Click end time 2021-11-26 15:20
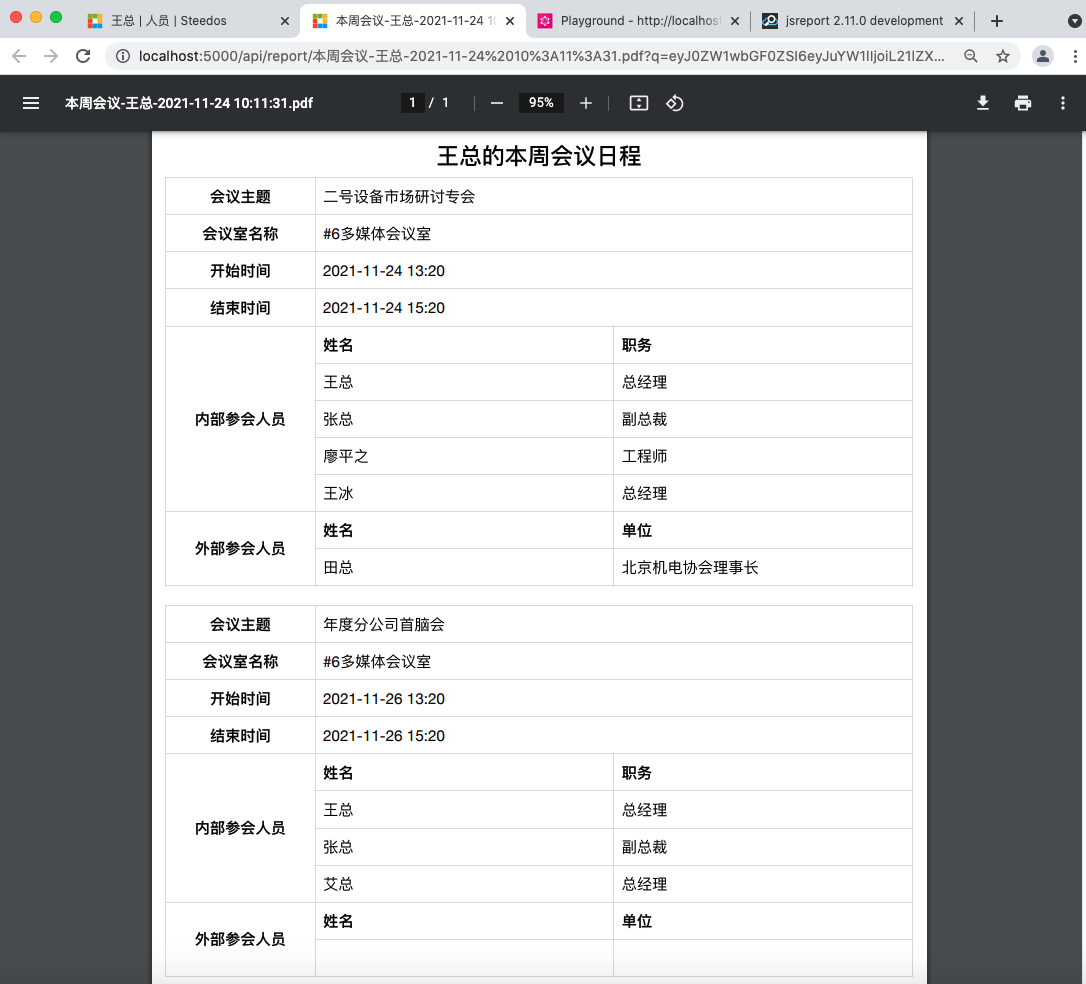 pos(384,736)
